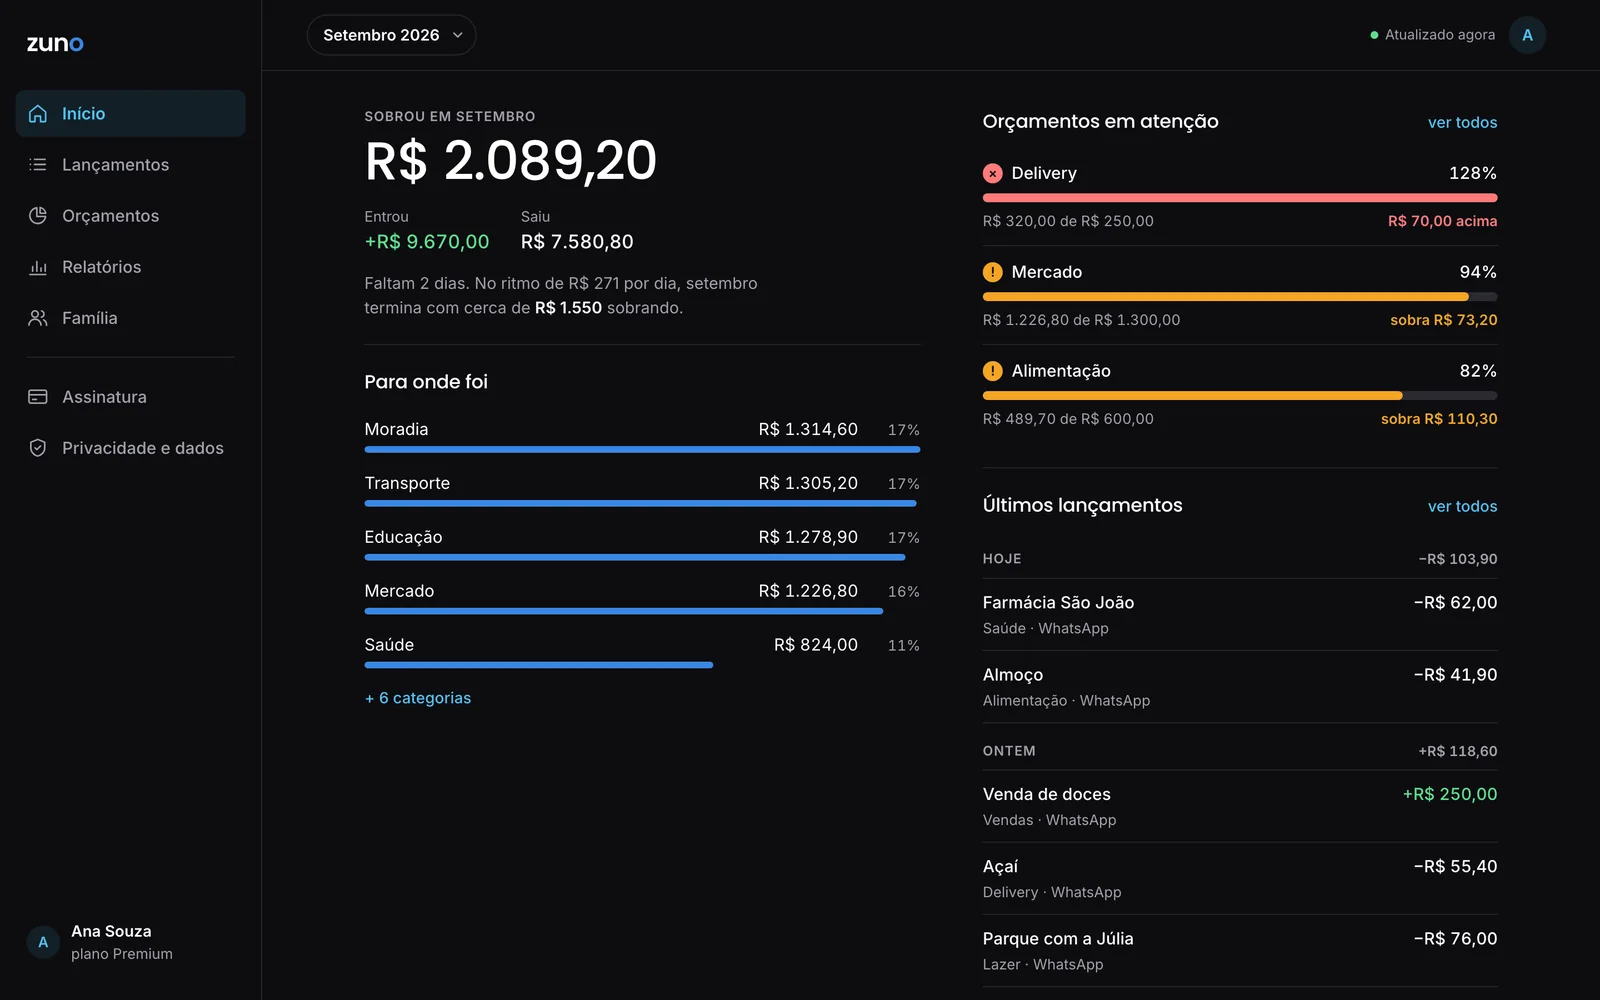1600x1000 pixels.
Task: Expand the + 6 categorias link
Action: coord(418,698)
